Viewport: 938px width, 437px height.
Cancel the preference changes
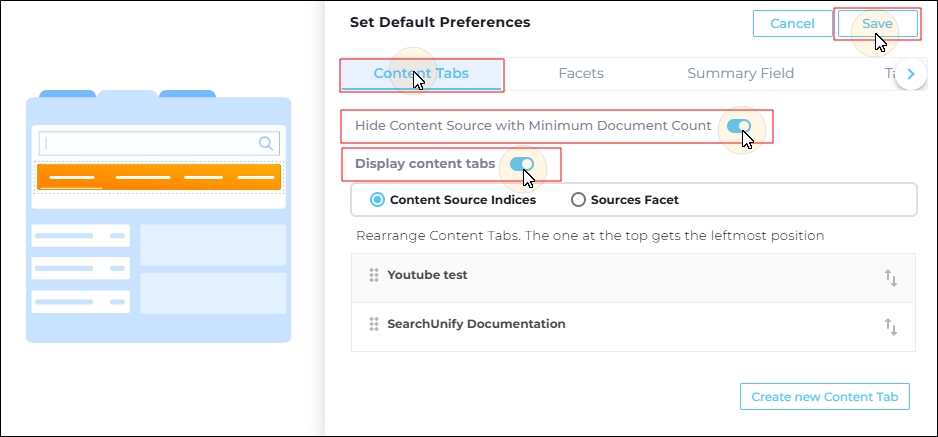pos(792,24)
